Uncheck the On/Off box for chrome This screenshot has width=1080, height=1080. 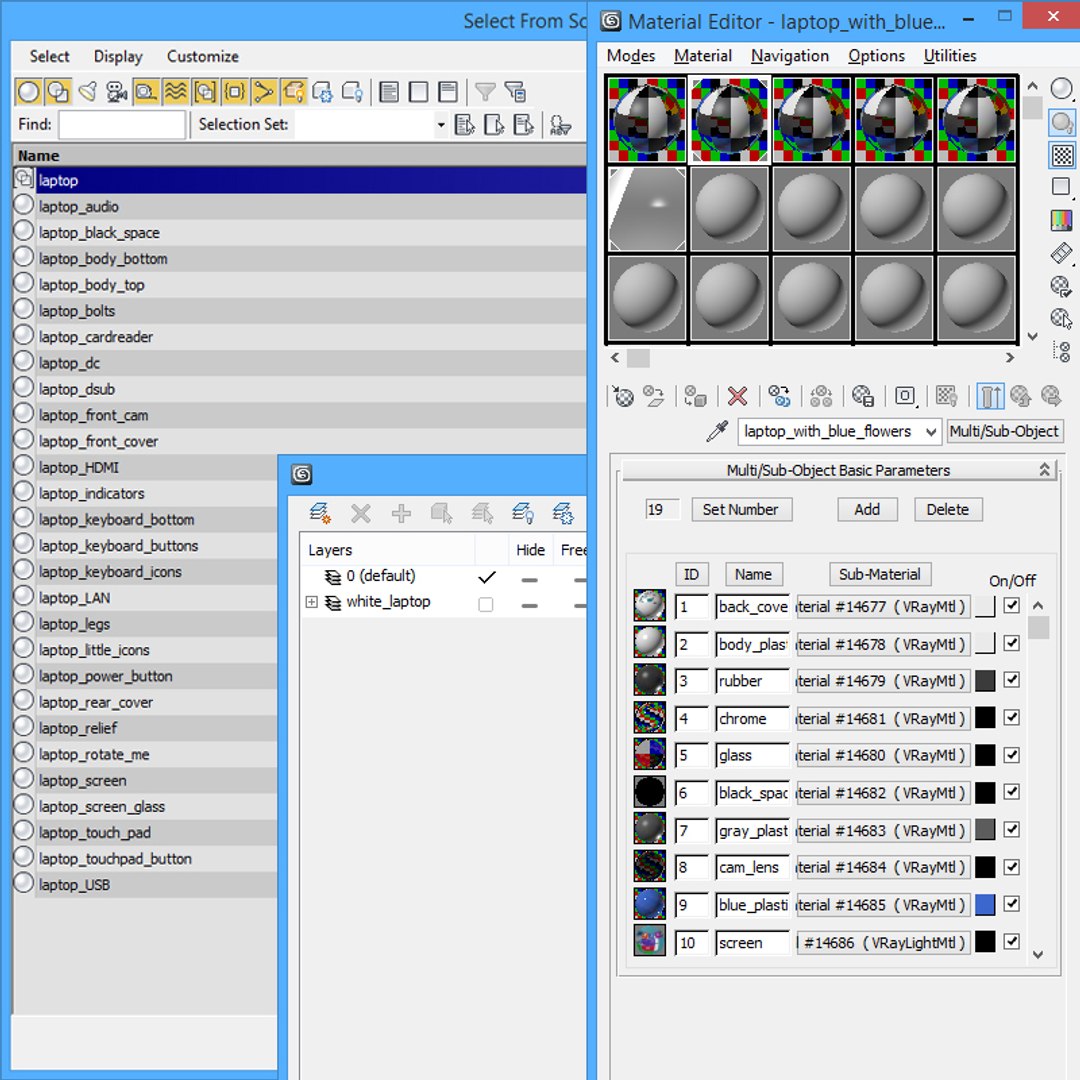click(1011, 717)
